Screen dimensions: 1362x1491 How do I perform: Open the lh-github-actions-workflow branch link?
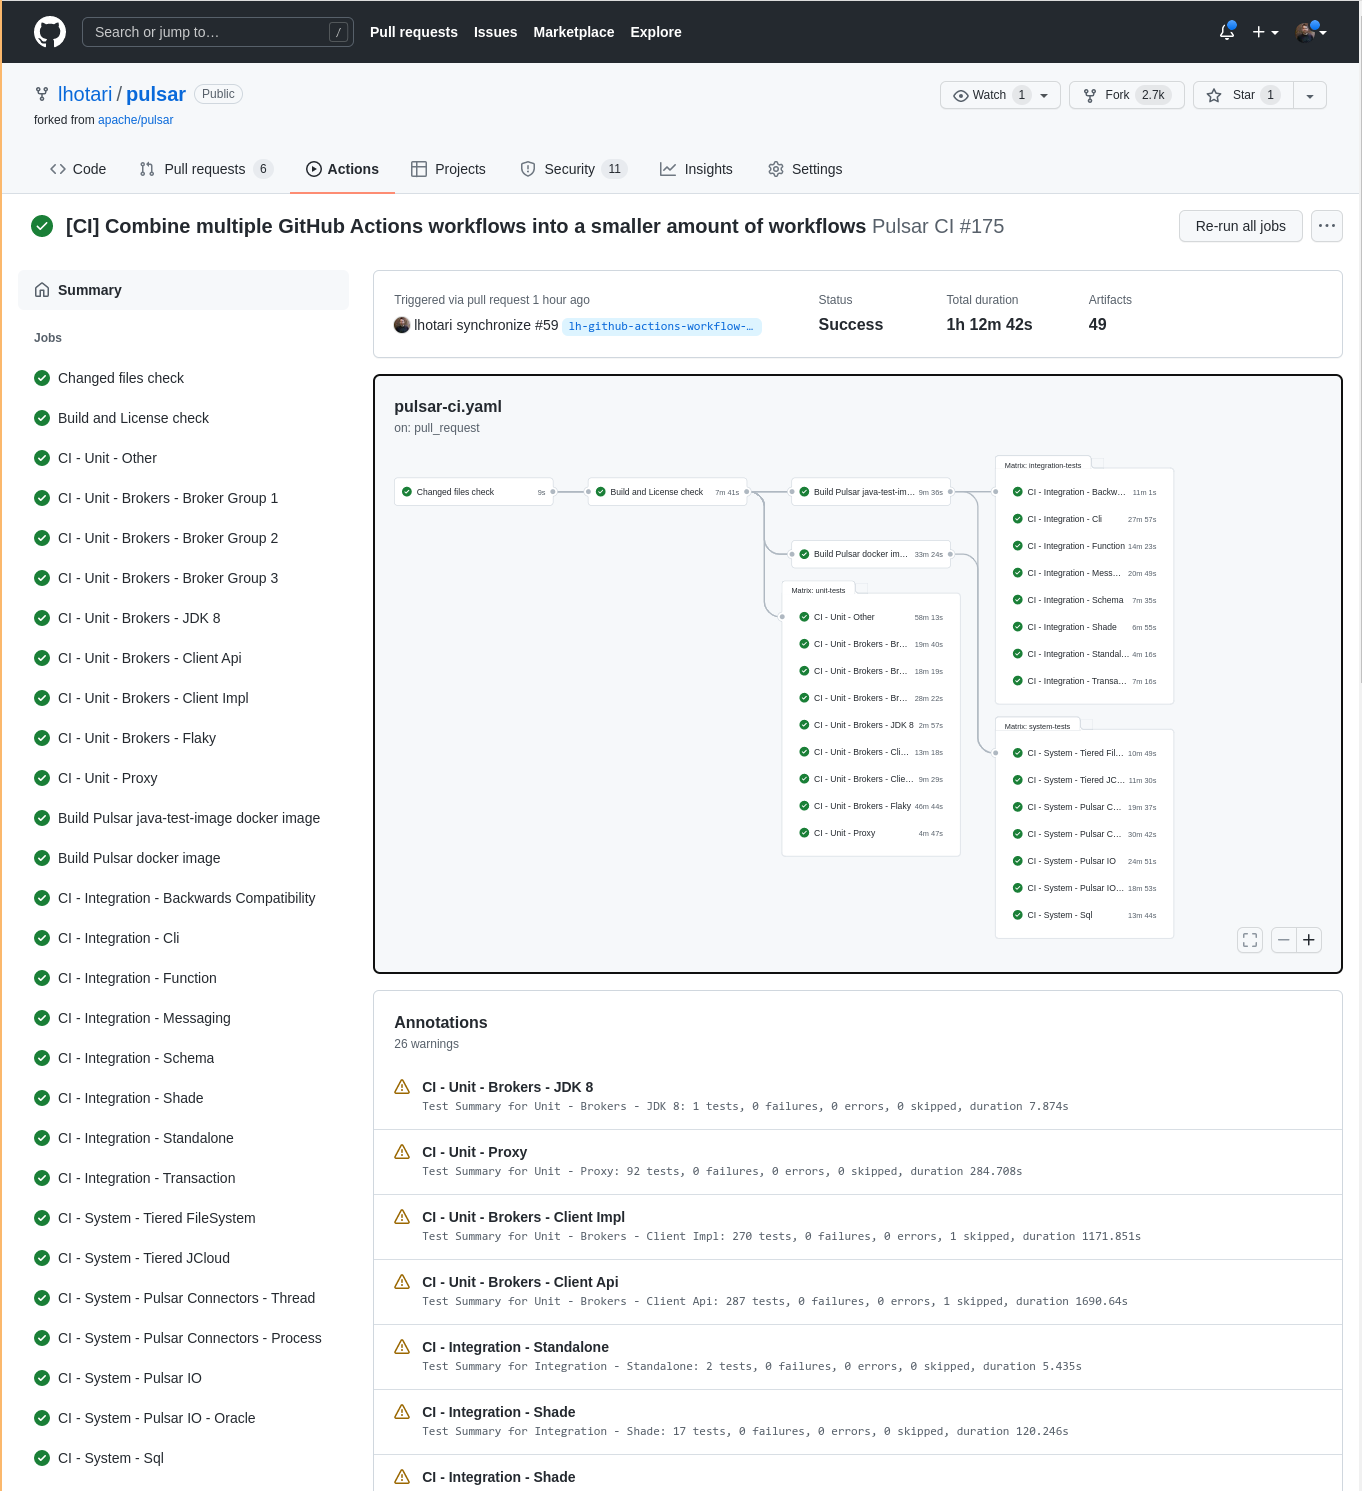pyautogui.click(x=661, y=326)
